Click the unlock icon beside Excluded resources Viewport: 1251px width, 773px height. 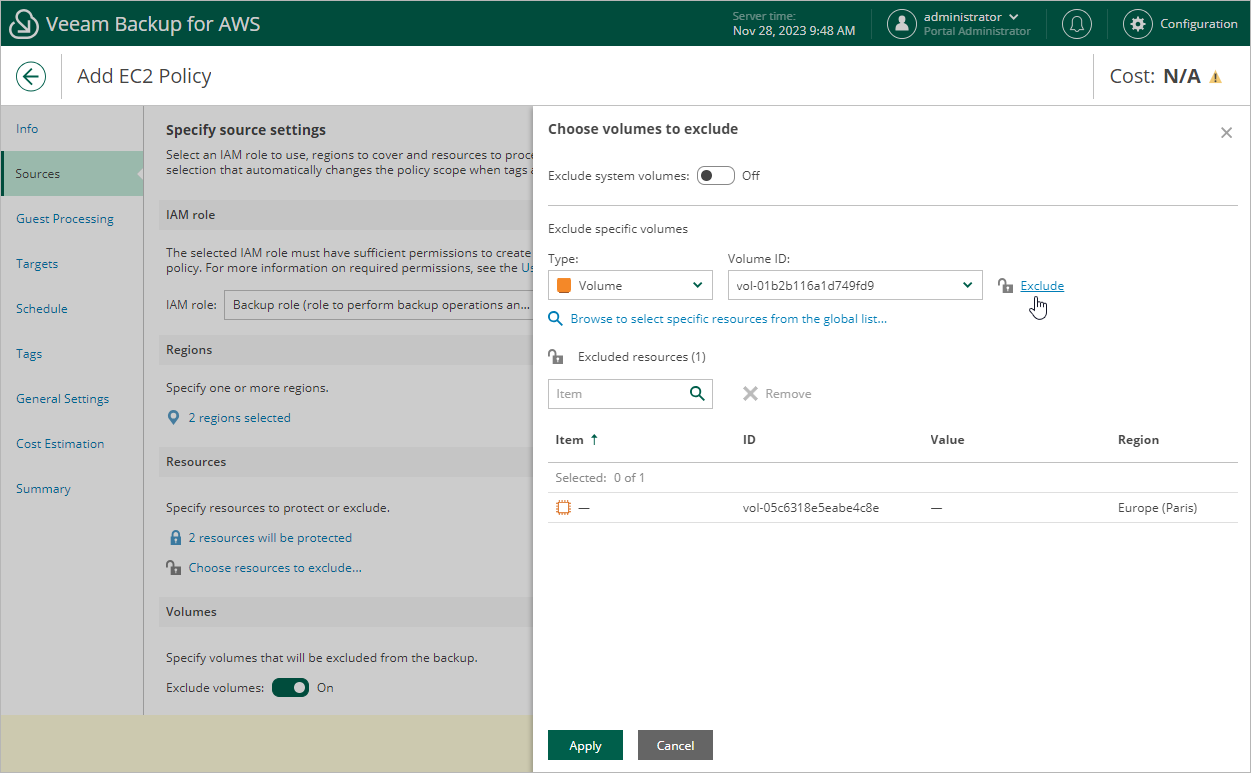(556, 357)
